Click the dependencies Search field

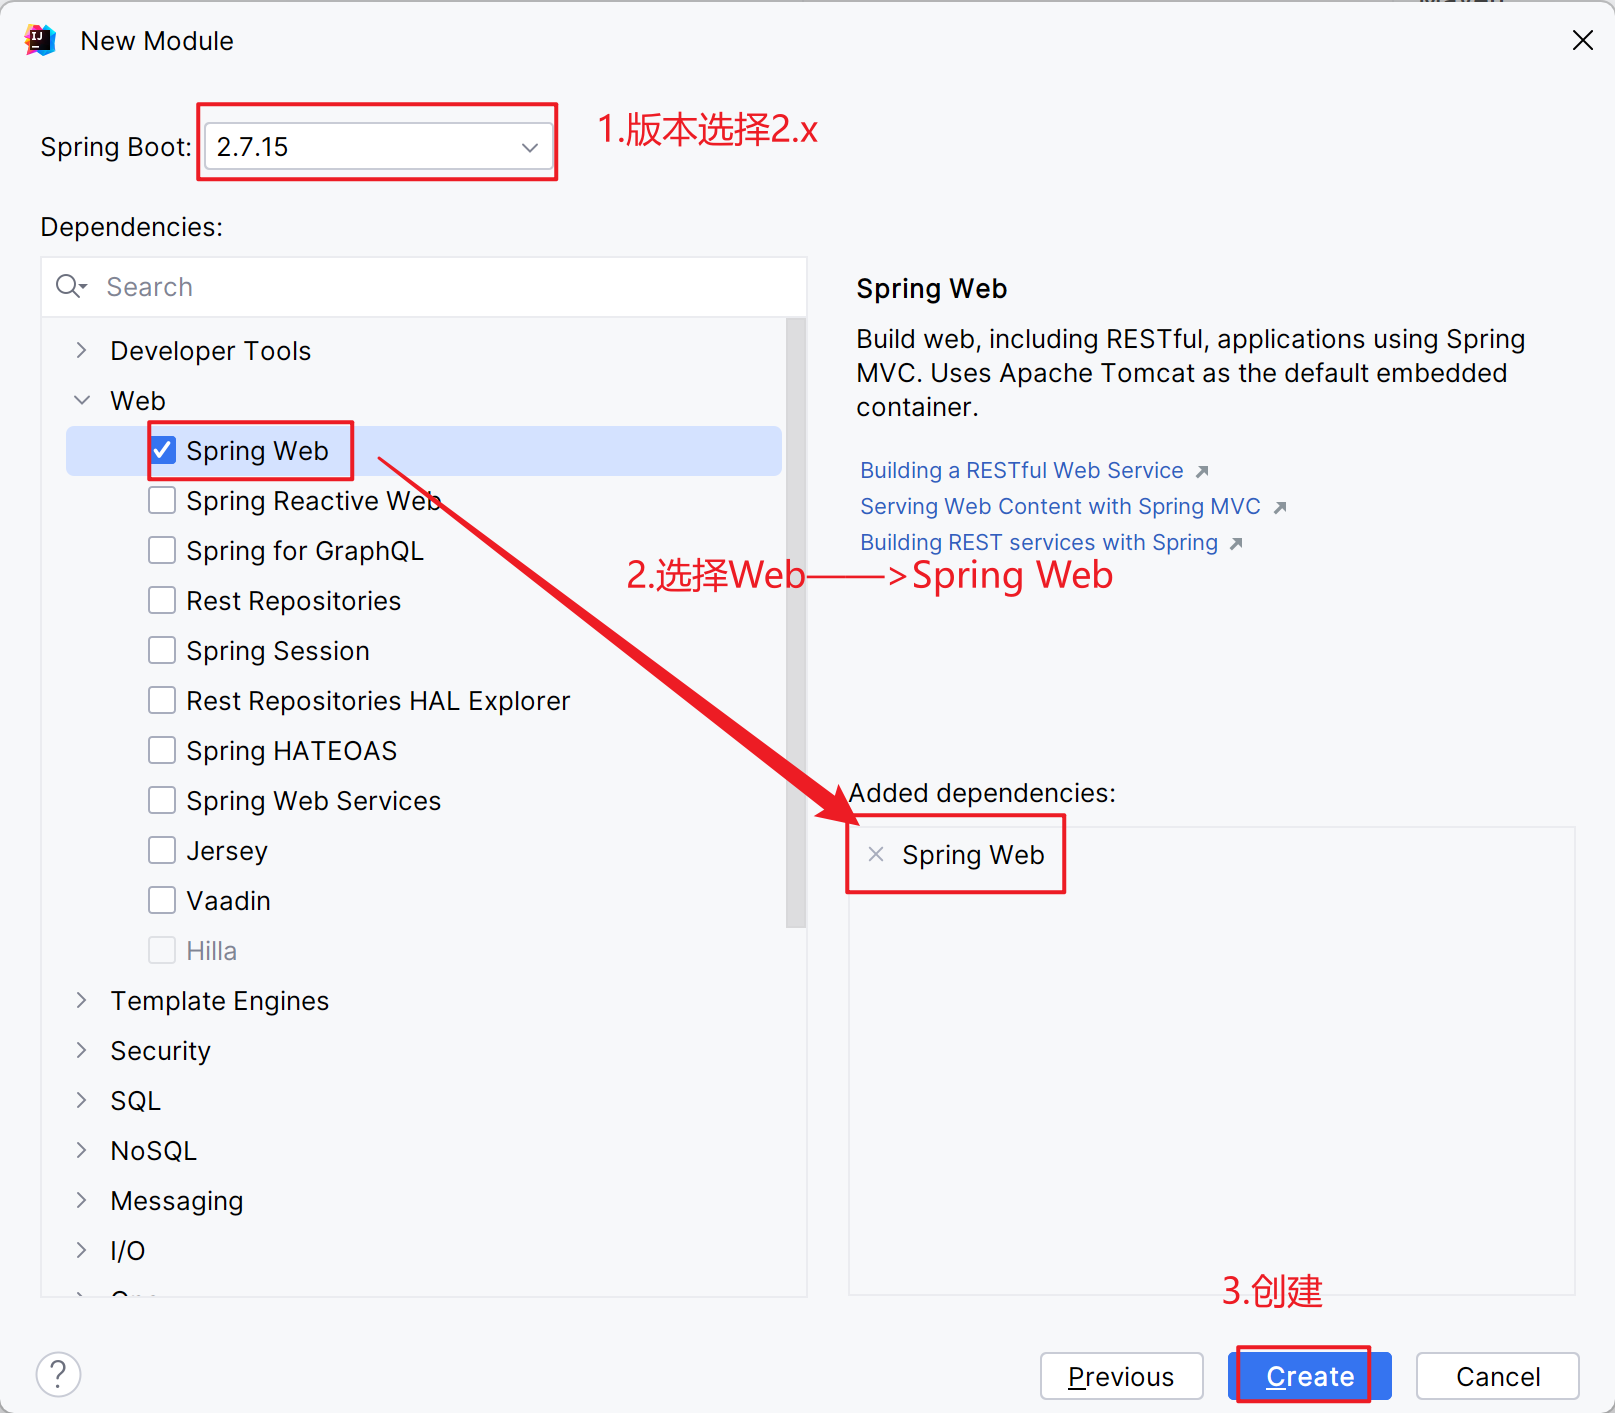[424, 287]
